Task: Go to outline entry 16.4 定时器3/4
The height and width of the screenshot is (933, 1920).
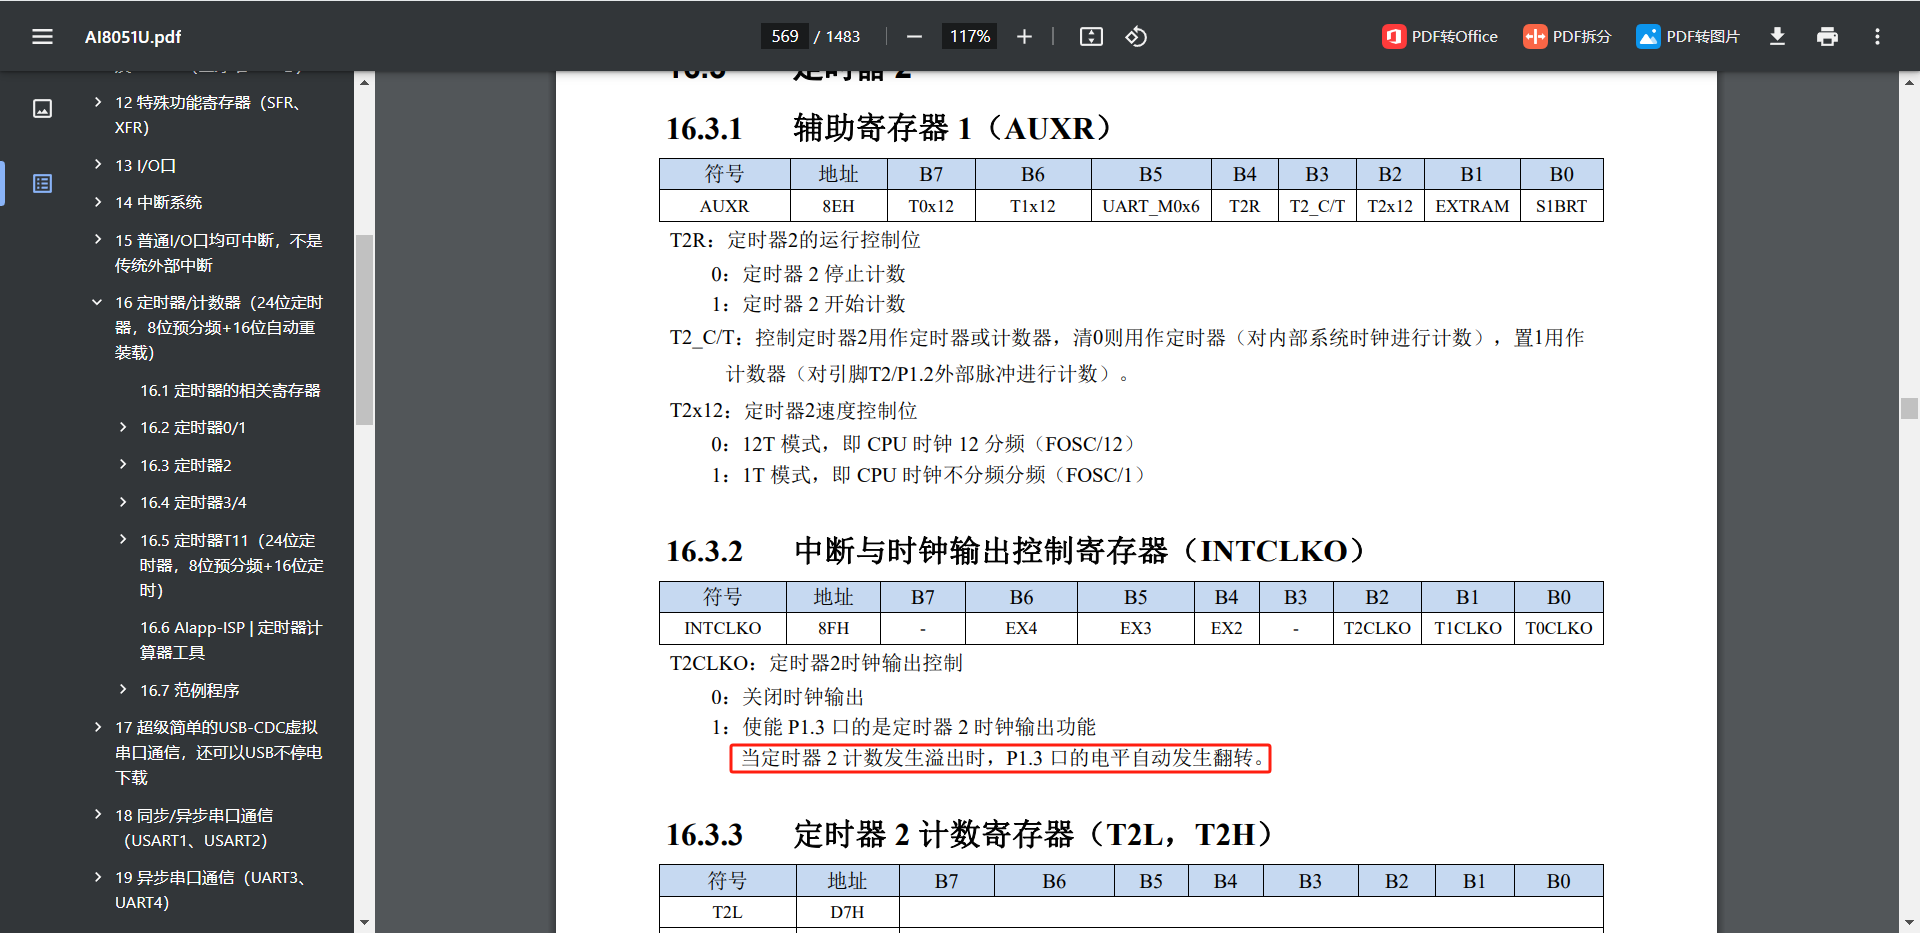Action: 193,502
